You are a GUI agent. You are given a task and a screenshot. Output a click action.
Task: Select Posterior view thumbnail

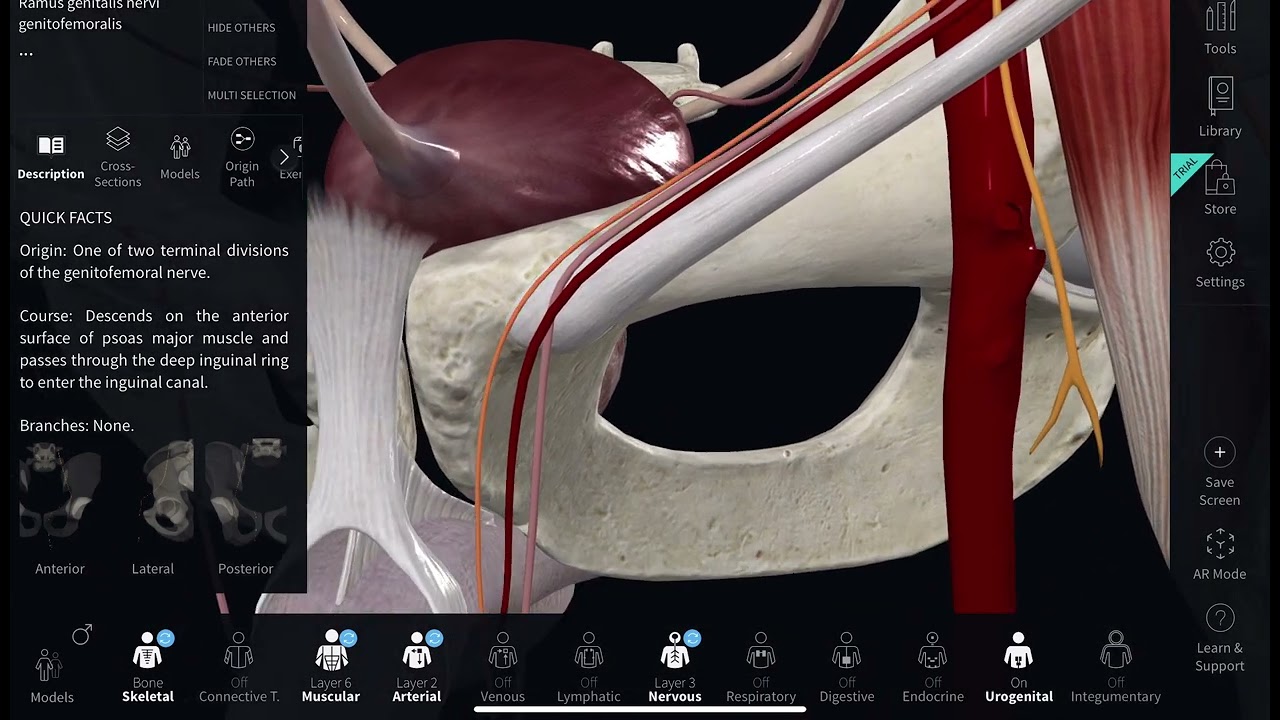pyautogui.click(x=245, y=509)
